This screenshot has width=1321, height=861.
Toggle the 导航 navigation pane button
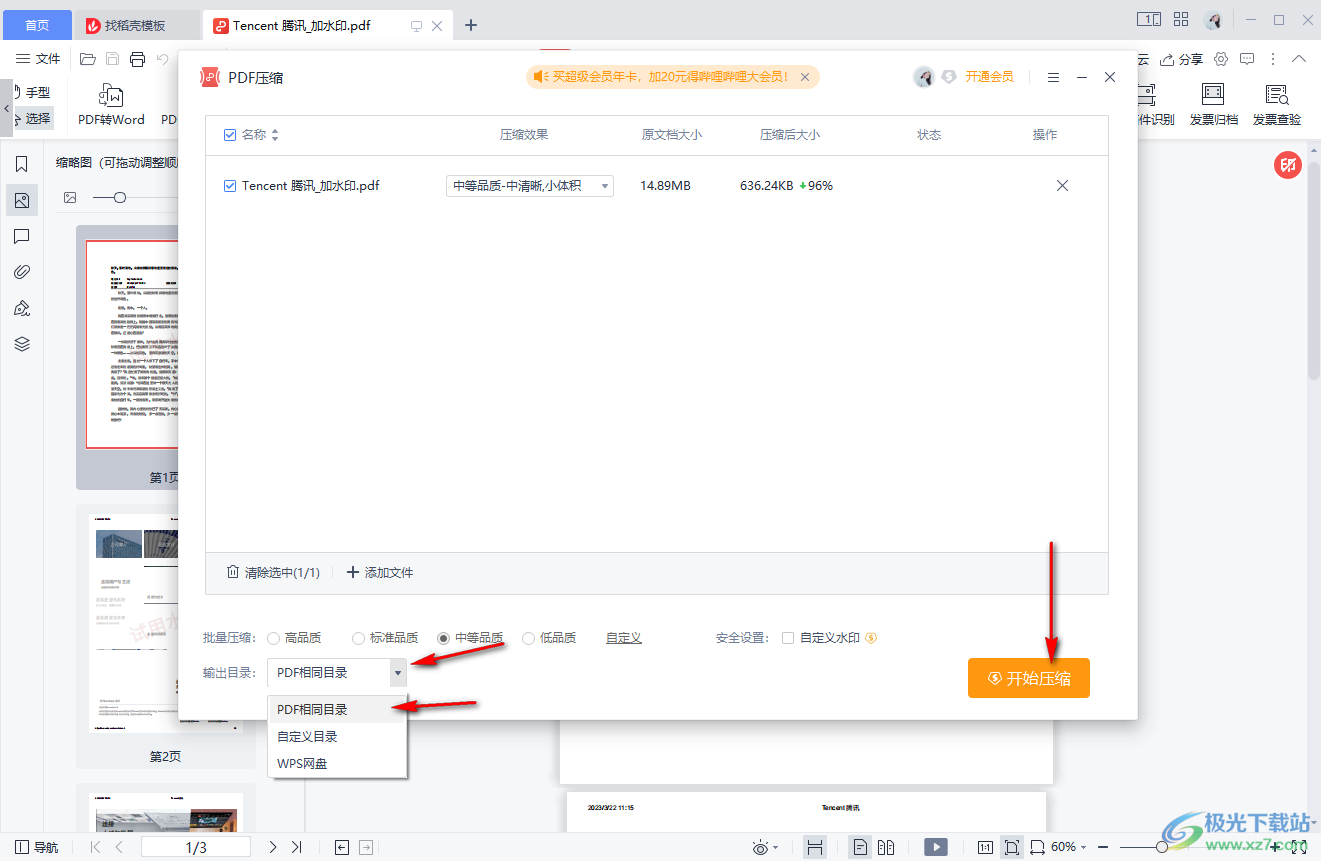point(37,847)
